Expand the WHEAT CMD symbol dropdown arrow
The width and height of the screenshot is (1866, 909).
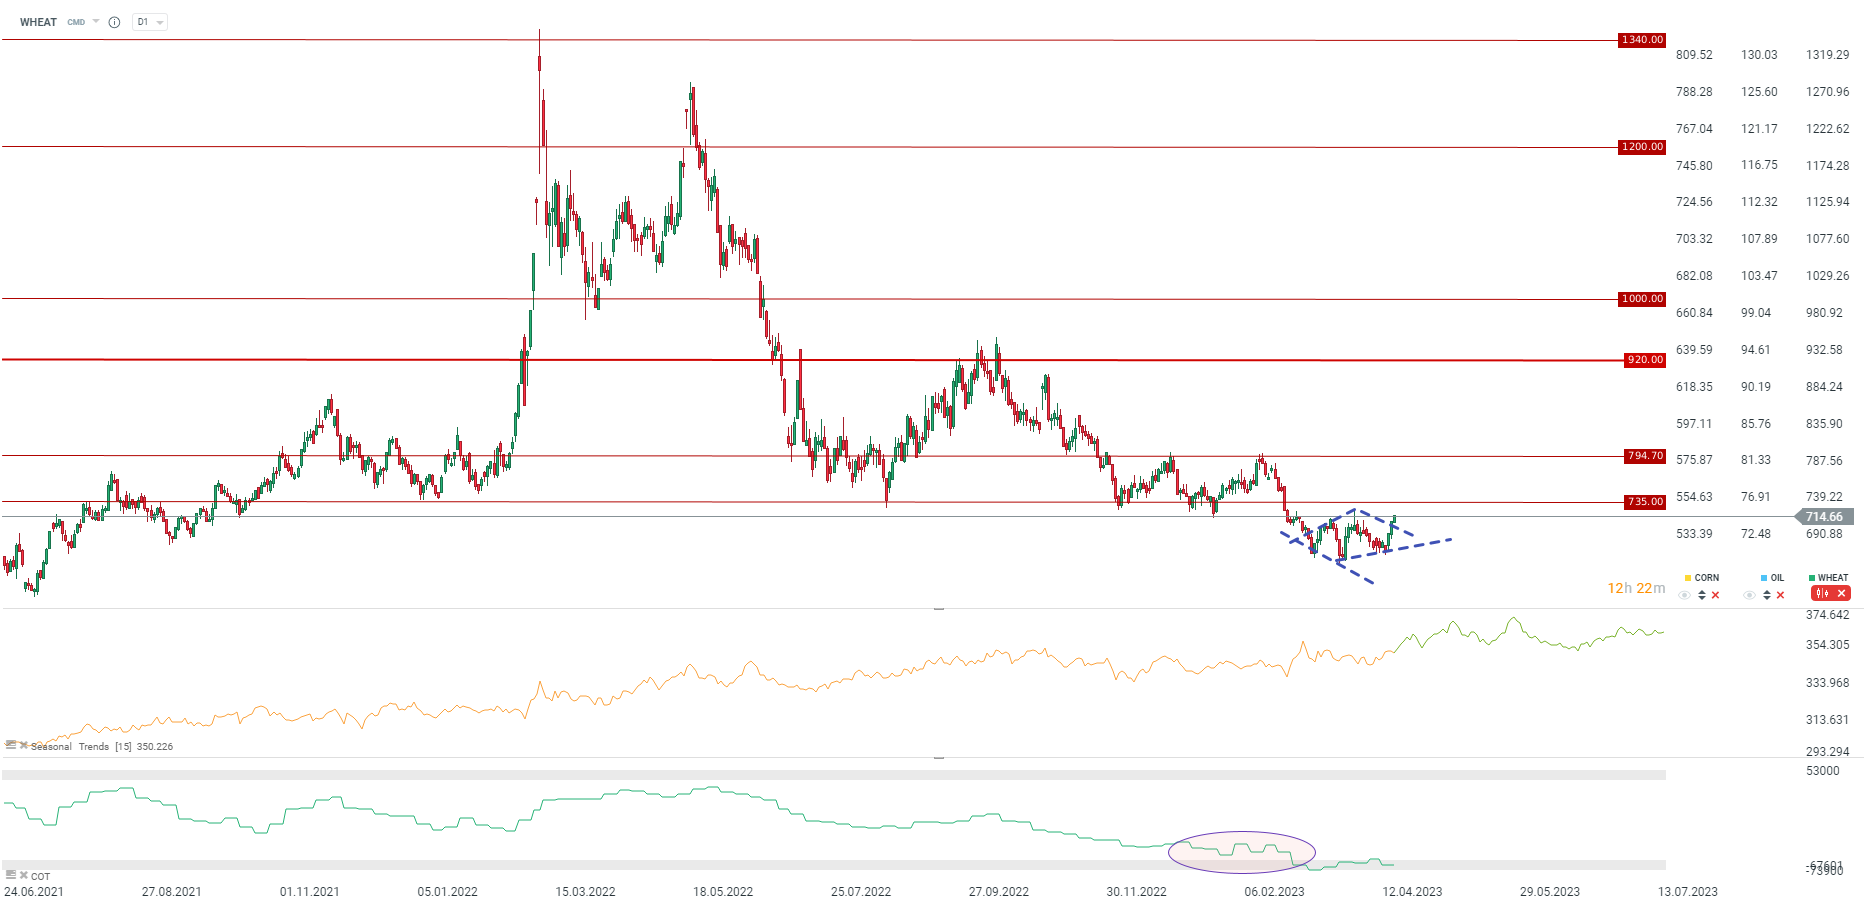coord(96,21)
